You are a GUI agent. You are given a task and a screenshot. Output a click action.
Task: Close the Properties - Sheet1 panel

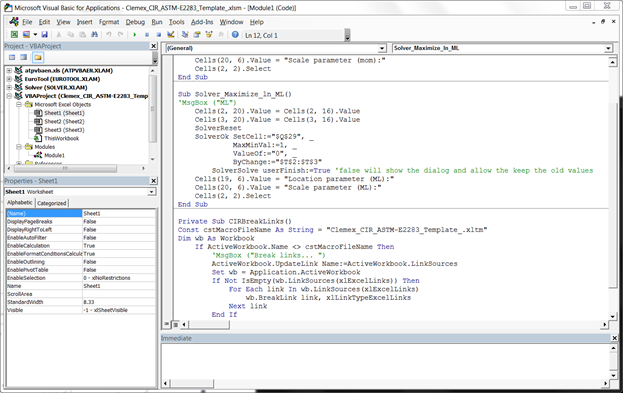(154, 181)
